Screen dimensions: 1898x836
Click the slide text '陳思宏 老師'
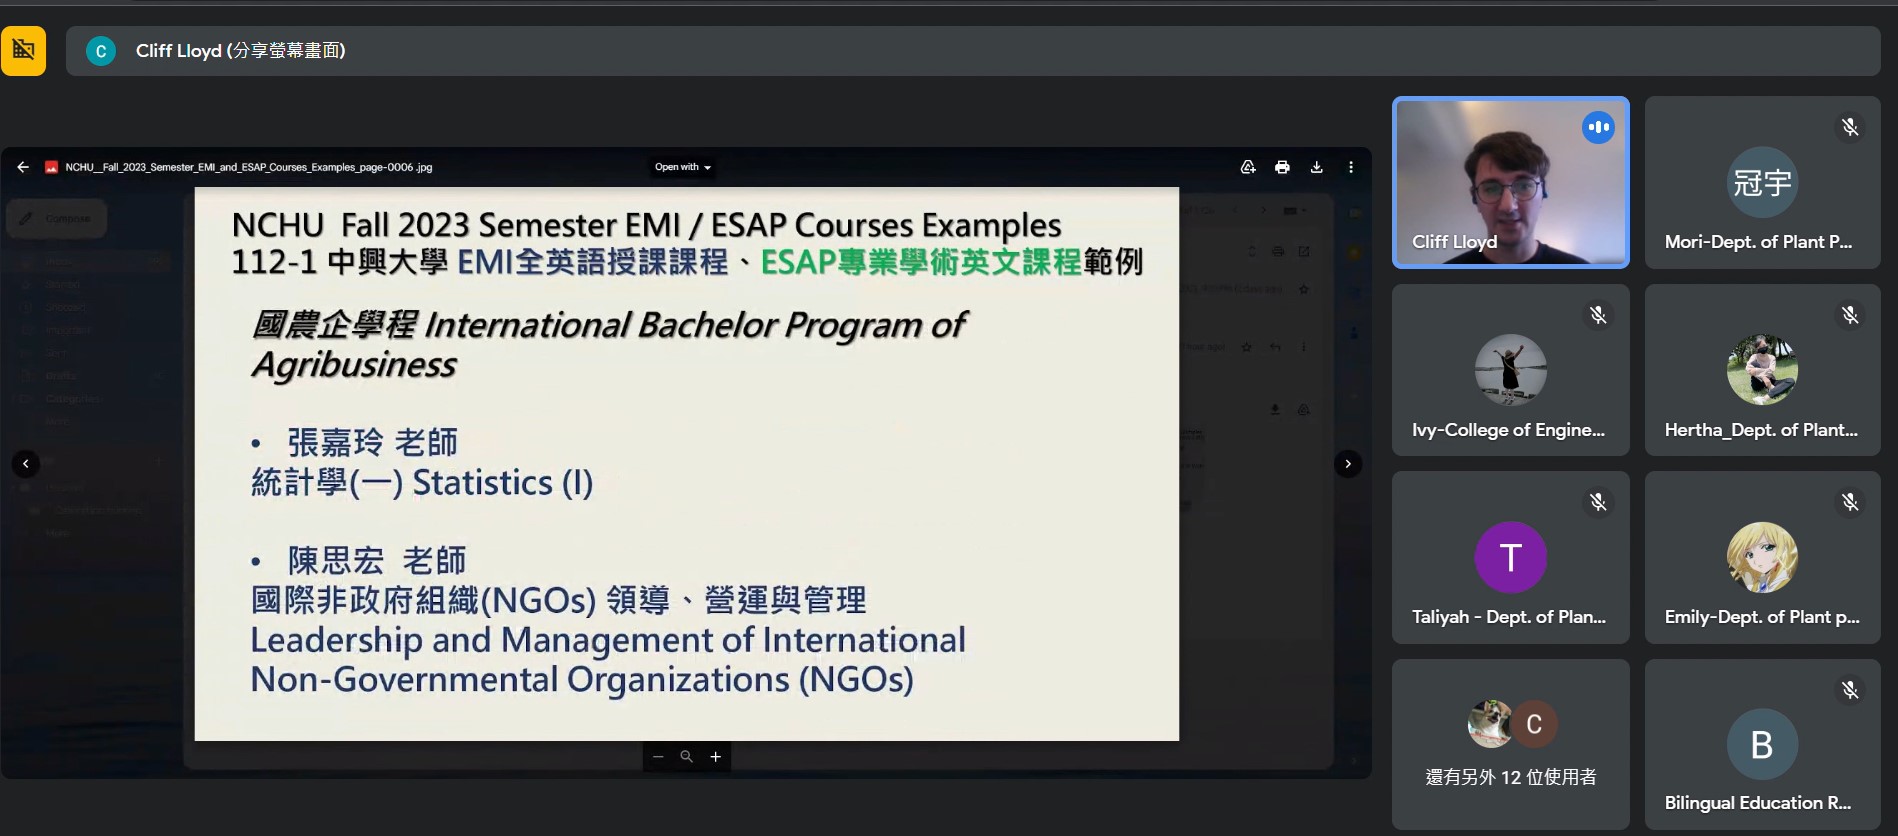377,560
